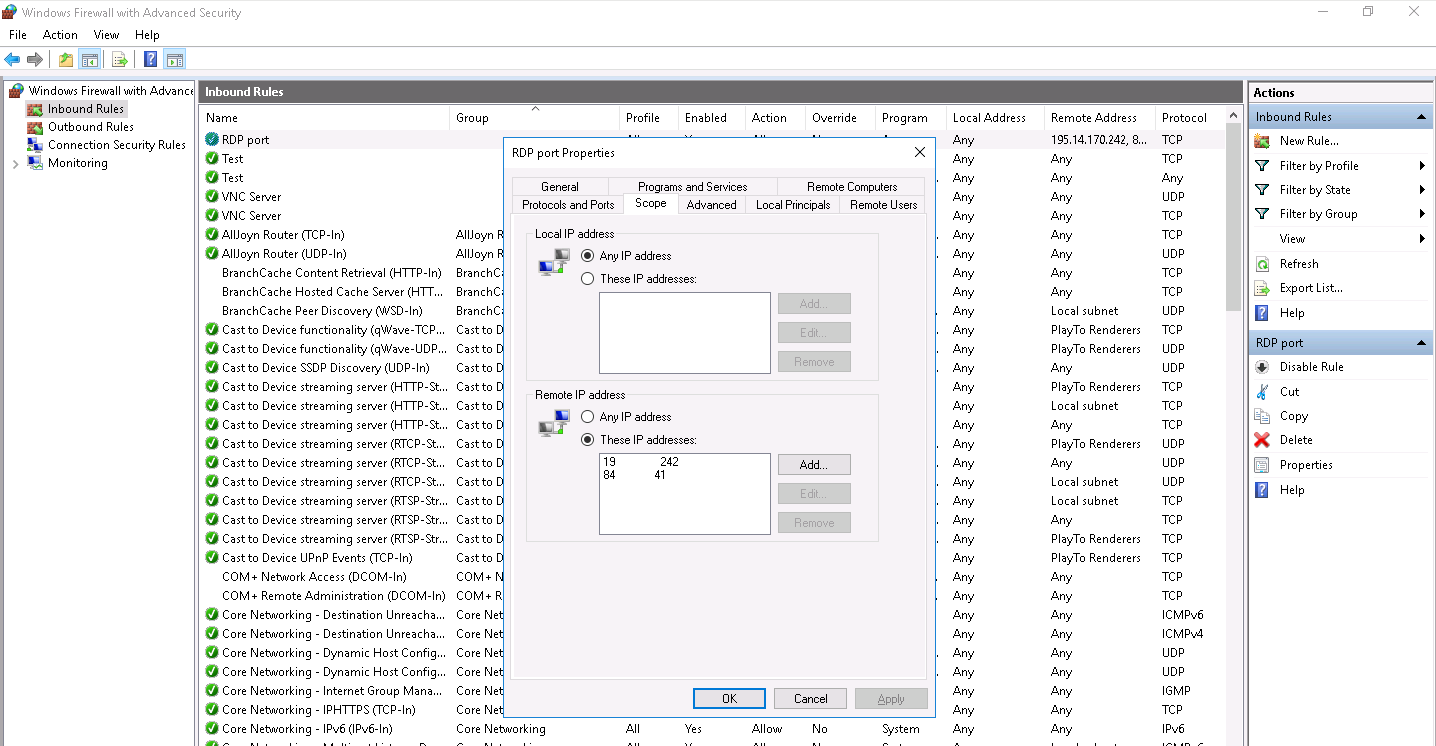This screenshot has width=1436, height=746.
Task: Select Outbound Rules in the console tree
Action: [91, 127]
